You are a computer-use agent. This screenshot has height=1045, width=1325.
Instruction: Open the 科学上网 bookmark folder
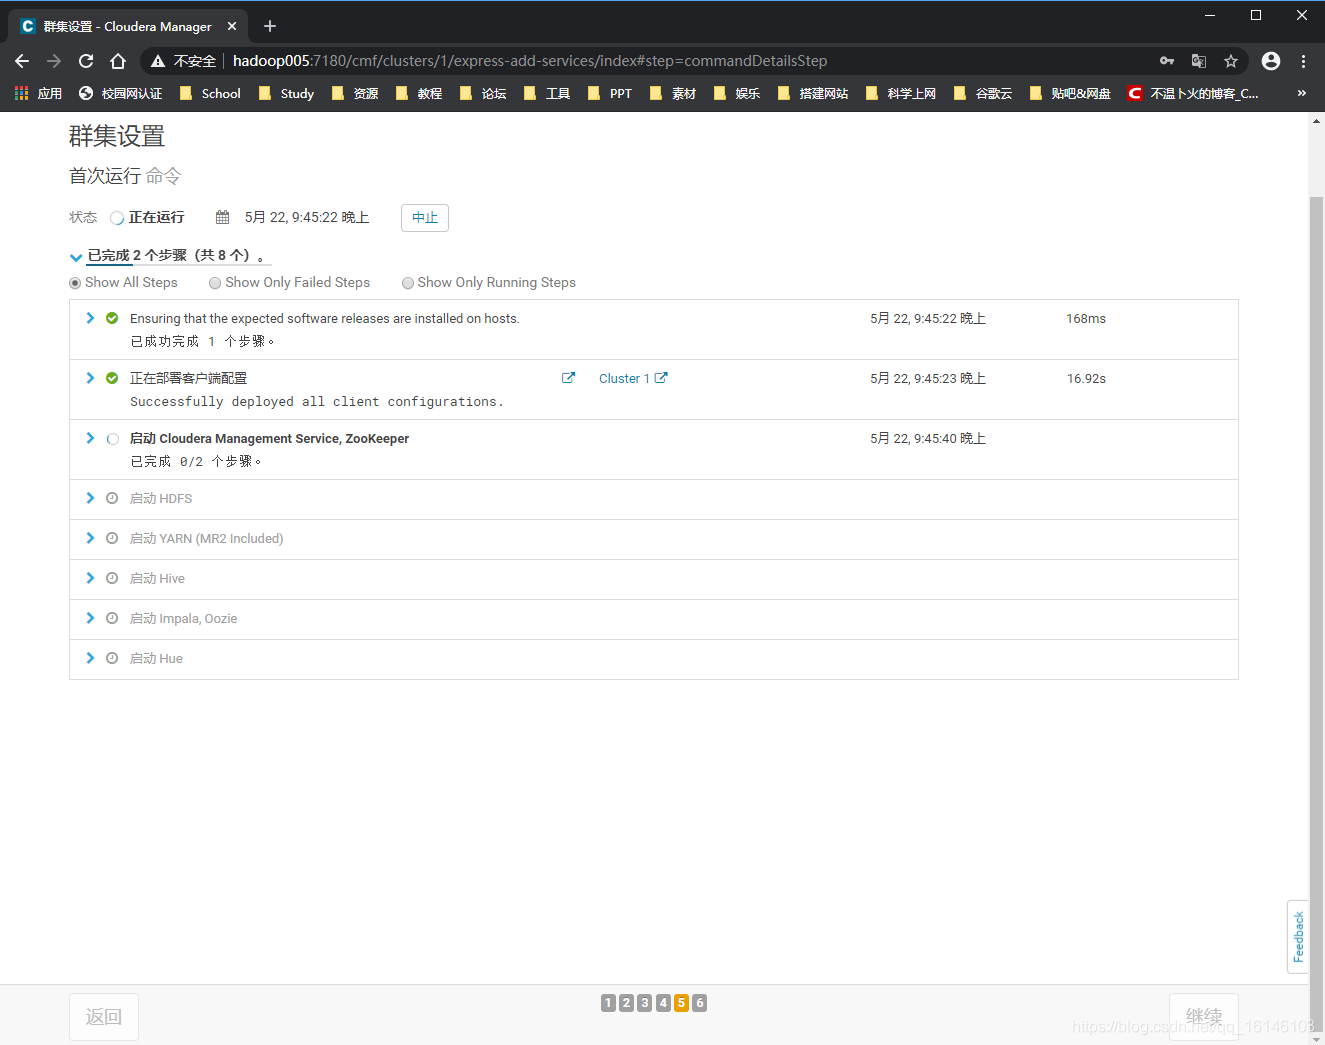click(x=900, y=93)
